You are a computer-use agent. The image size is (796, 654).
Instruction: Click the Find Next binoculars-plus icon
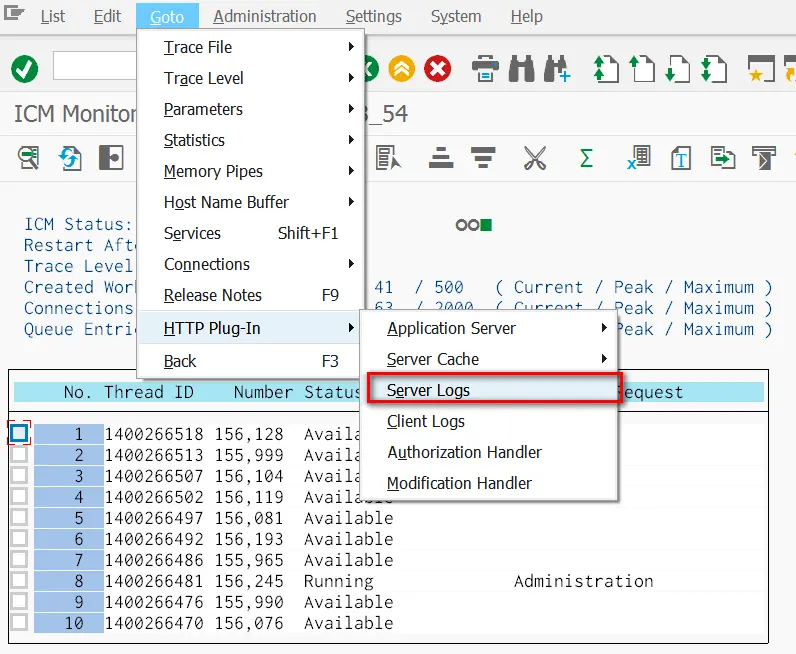pos(557,69)
